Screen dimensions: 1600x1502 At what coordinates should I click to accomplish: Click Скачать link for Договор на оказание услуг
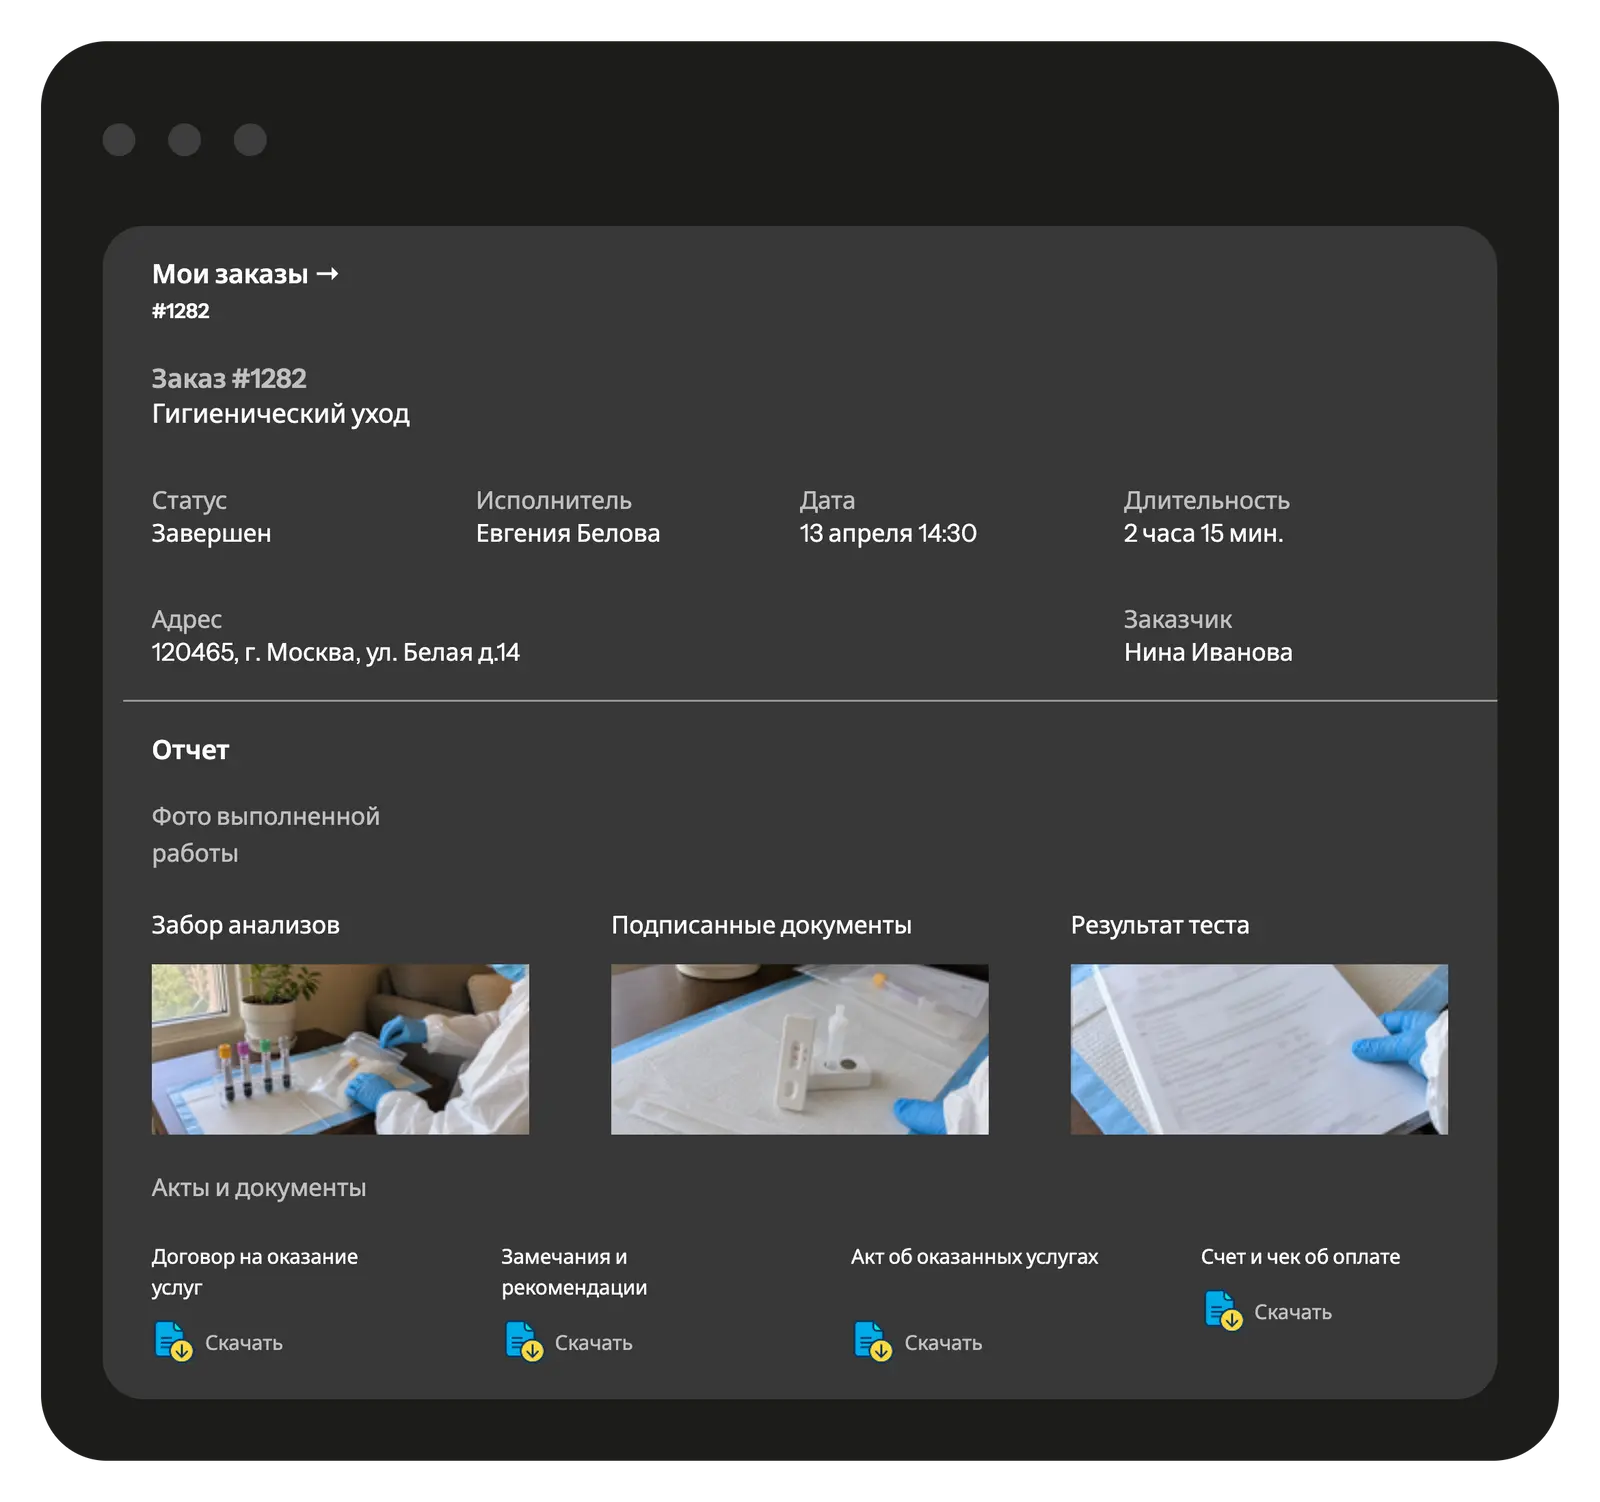244,1343
